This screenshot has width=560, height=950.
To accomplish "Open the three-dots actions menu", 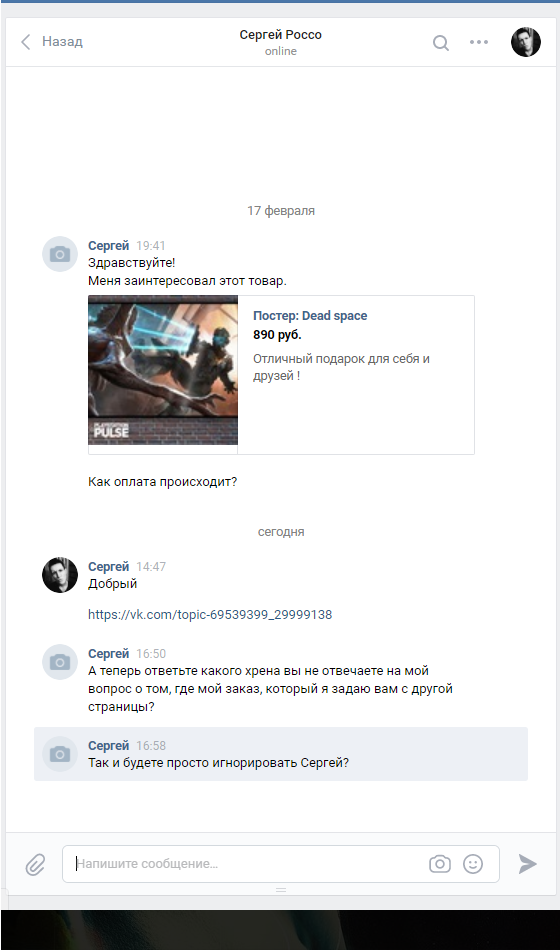I will coord(479,42).
